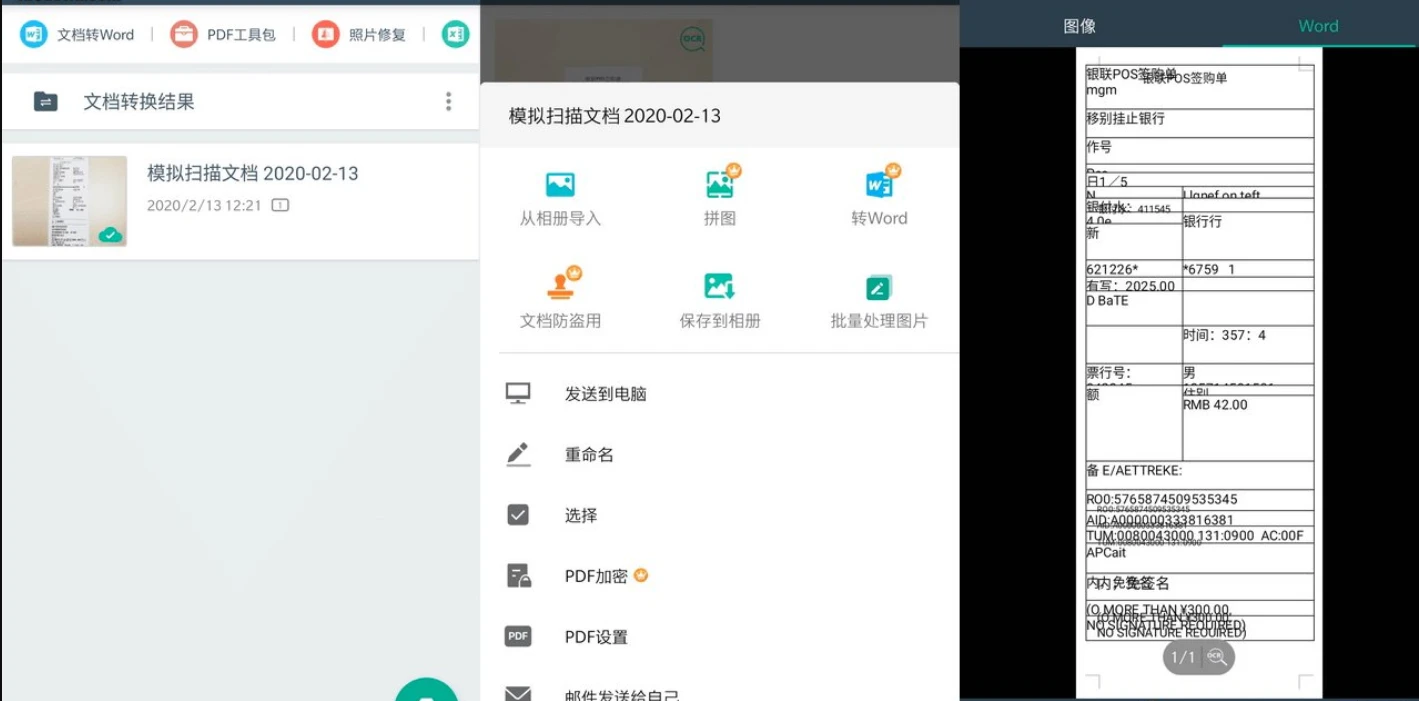Open the 拼图 collage tool
Image resolution: width=1419 pixels, height=701 pixels.
pyautogui.click(x=719, y=197)
